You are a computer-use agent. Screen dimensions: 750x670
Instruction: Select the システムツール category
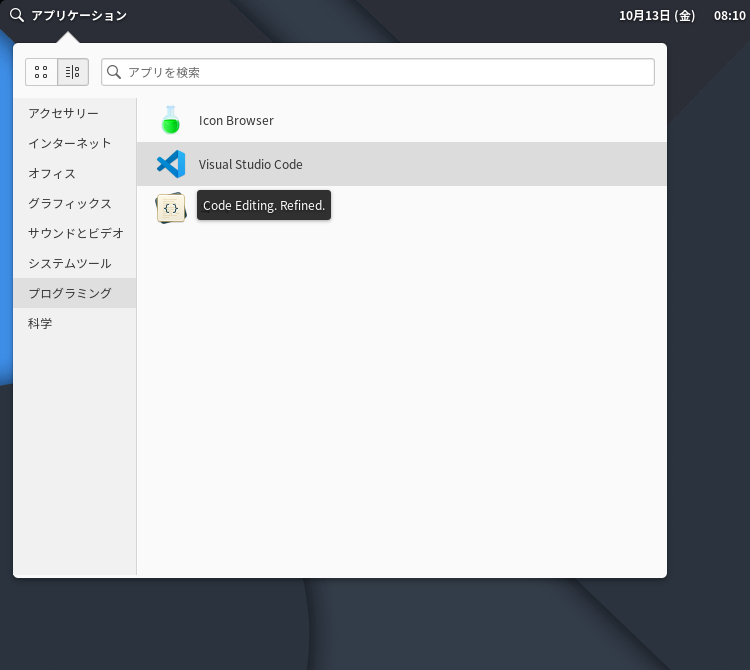coord(75,264)
